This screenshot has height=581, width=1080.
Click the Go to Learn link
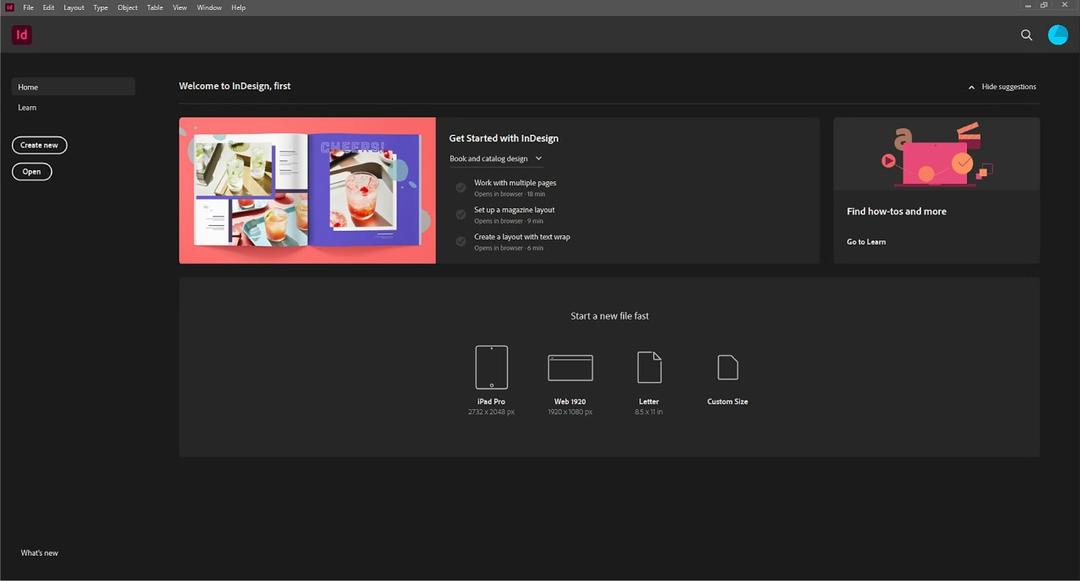point(865,241)
